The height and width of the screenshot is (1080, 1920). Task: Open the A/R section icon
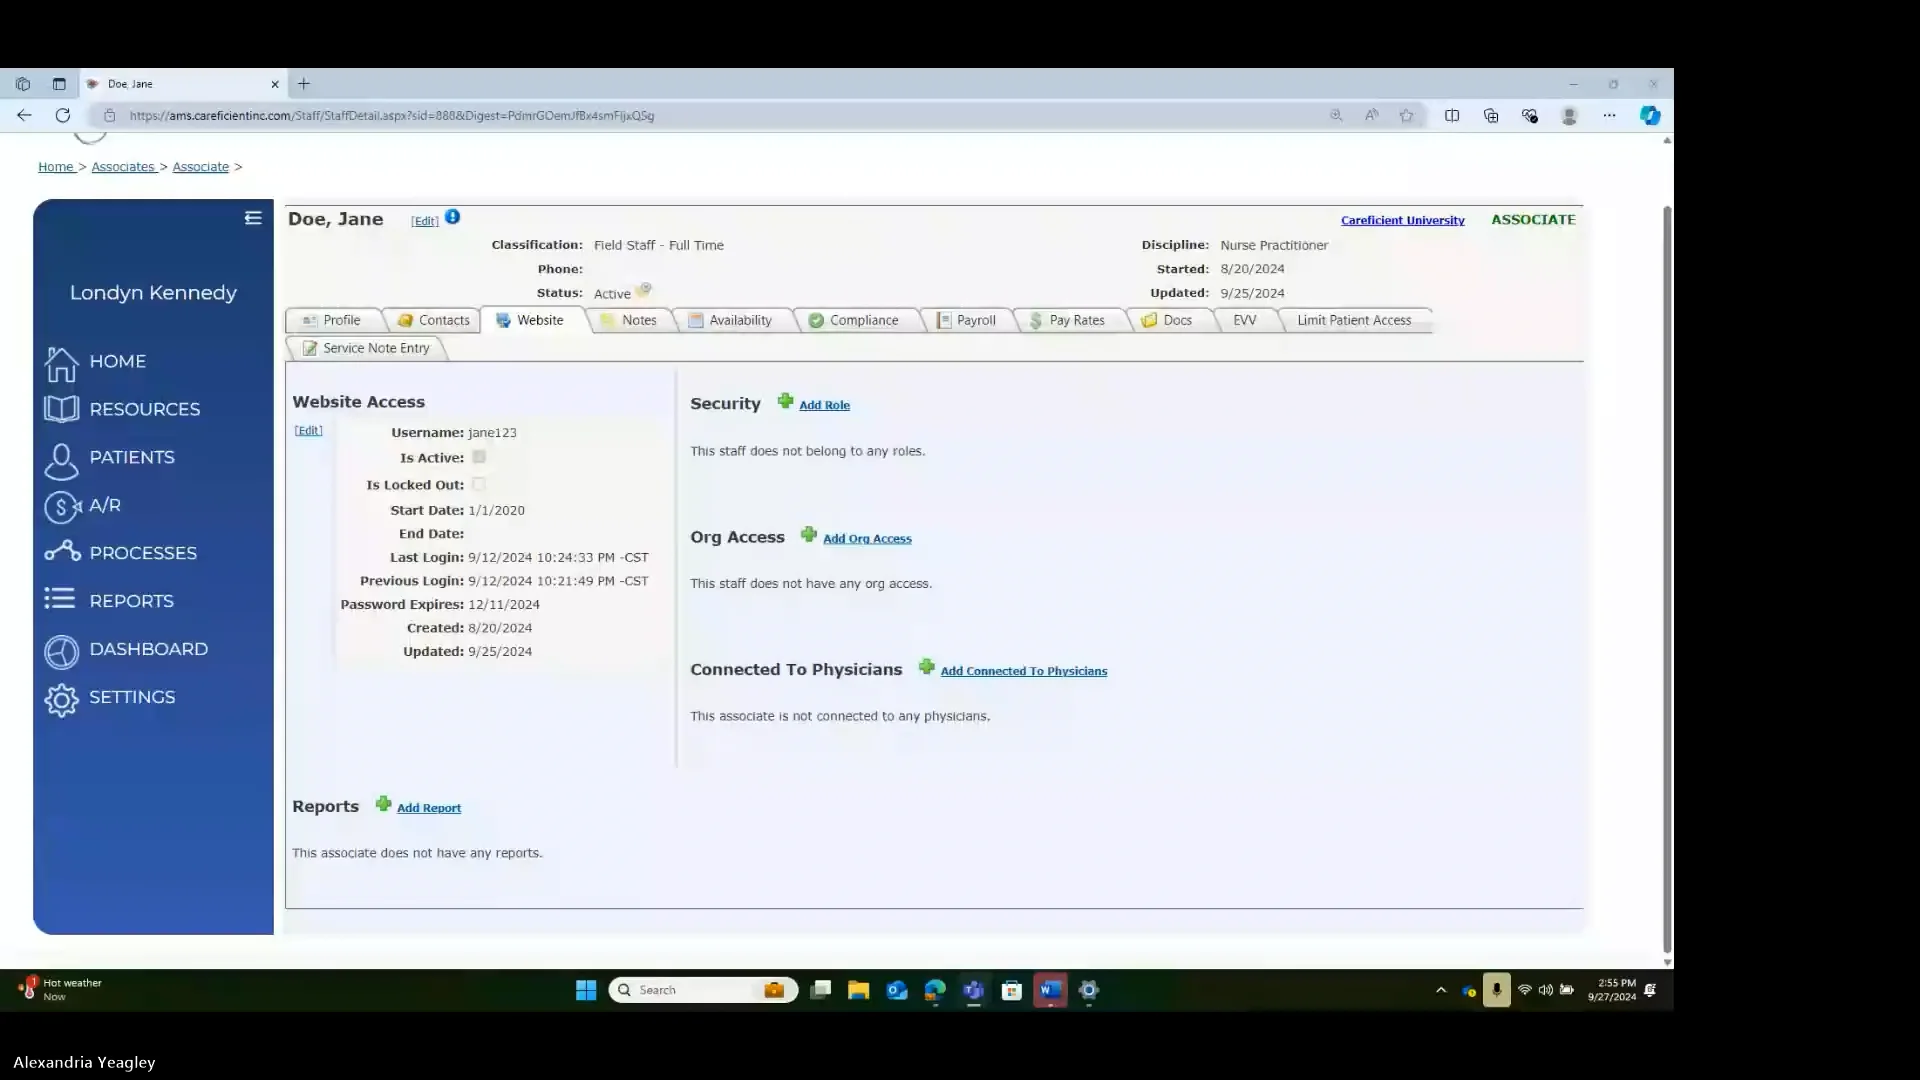[x=61, y=507]
